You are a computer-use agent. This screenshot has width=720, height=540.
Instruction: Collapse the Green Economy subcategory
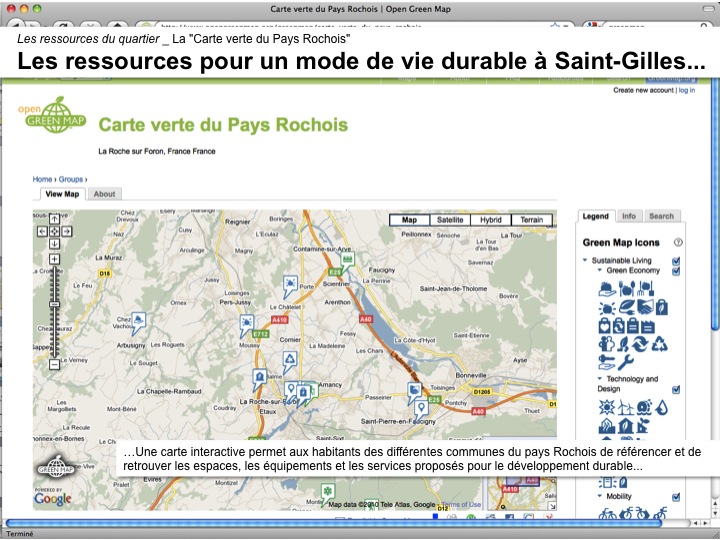600,271
